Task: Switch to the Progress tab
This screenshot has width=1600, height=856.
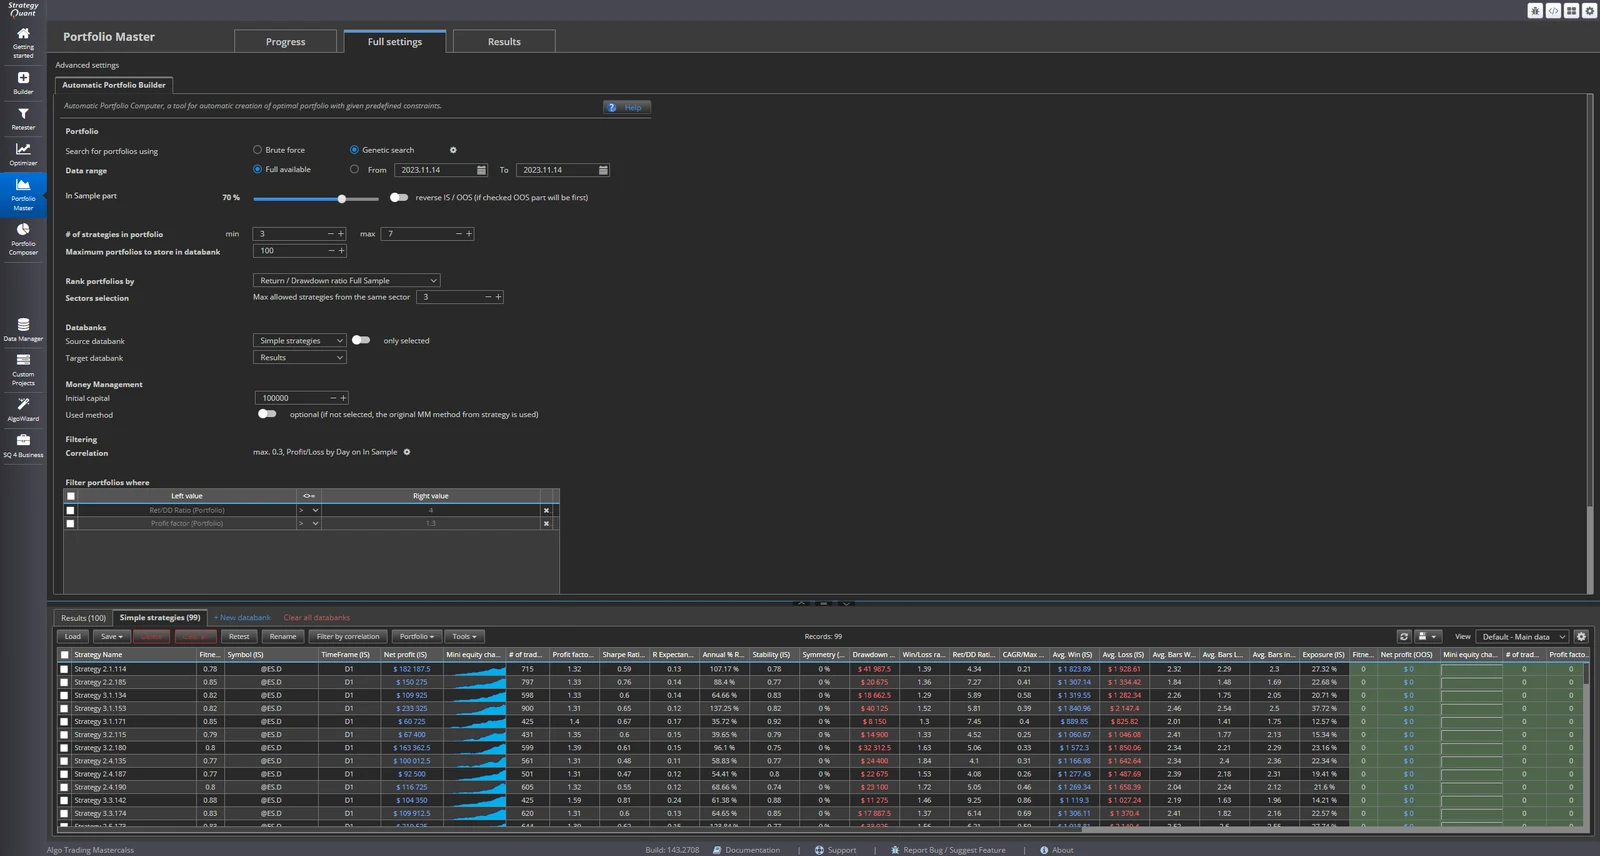Action: click(286, 41)
